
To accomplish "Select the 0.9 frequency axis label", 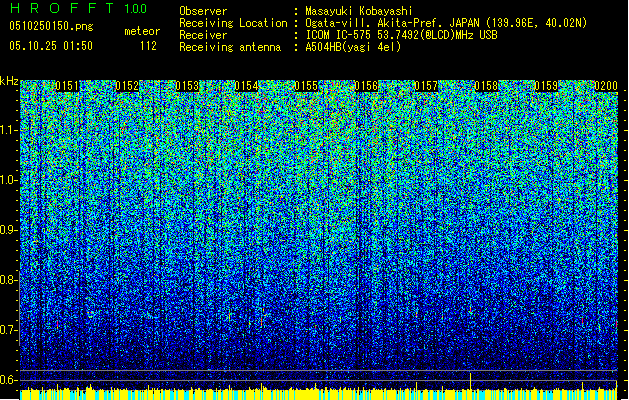I will (9, 229).
